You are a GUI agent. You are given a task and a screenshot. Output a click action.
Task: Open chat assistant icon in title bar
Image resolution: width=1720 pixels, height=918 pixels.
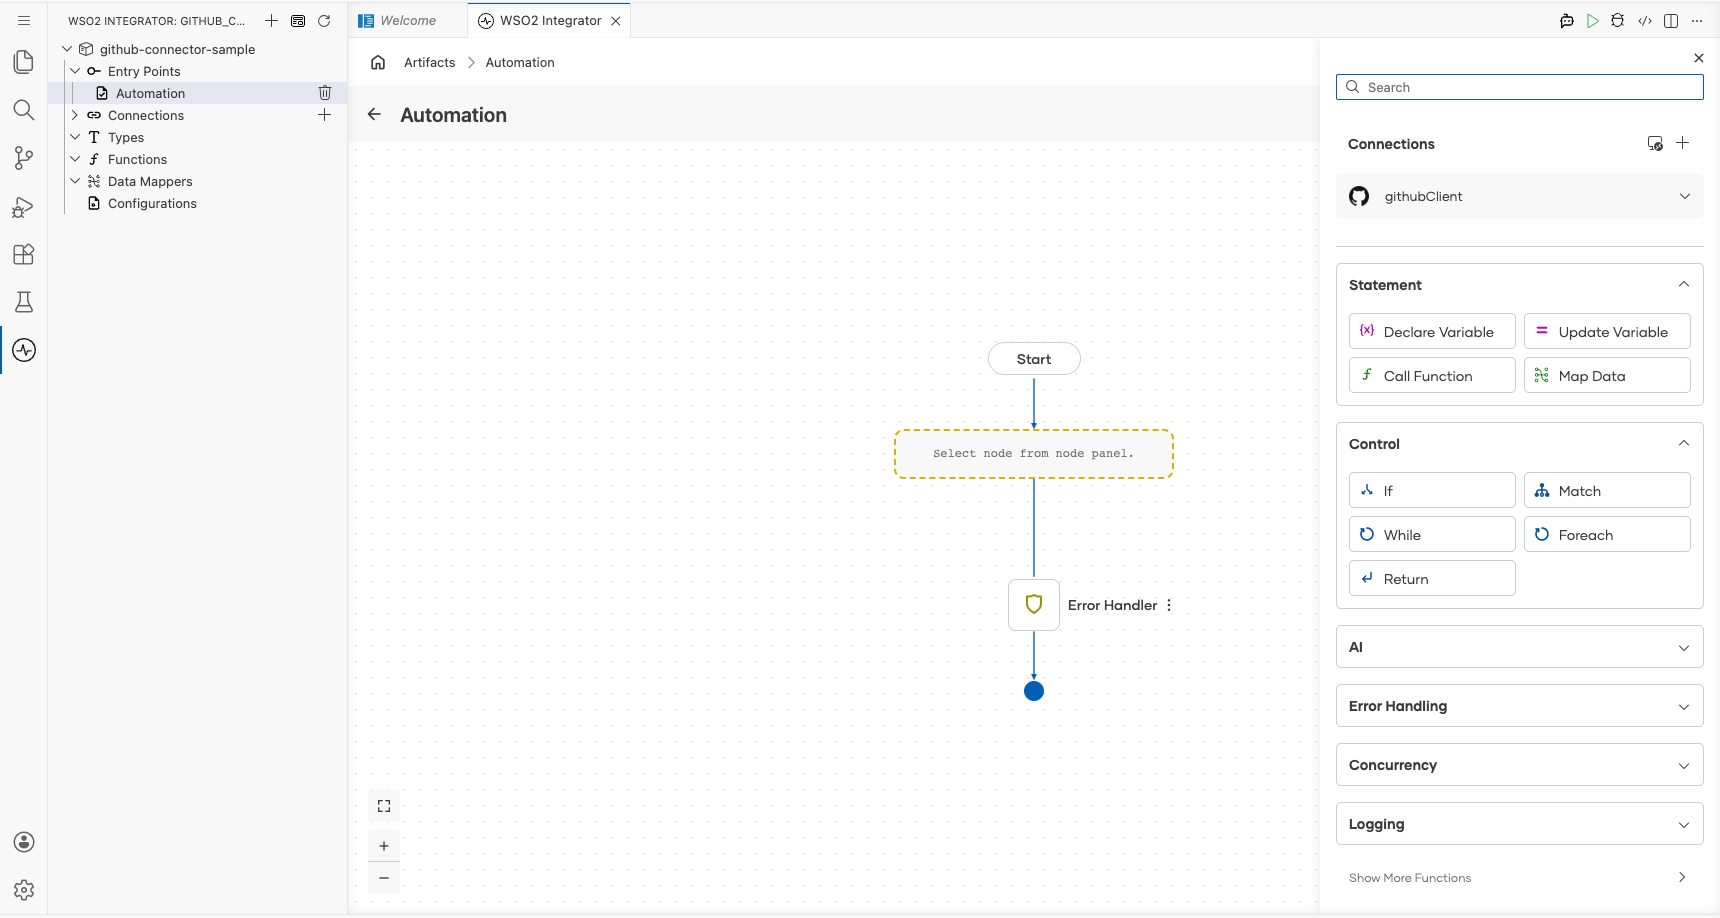point(1567,20)
